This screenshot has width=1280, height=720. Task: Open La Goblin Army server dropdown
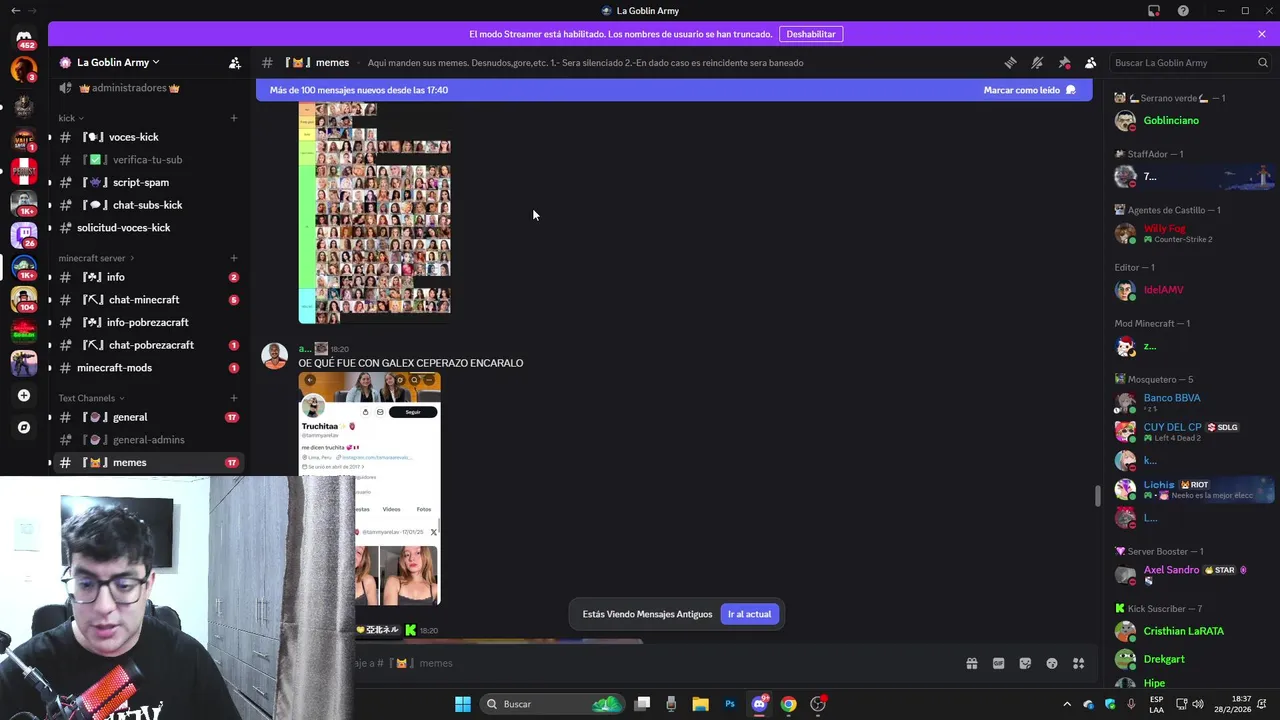(117, 62)
